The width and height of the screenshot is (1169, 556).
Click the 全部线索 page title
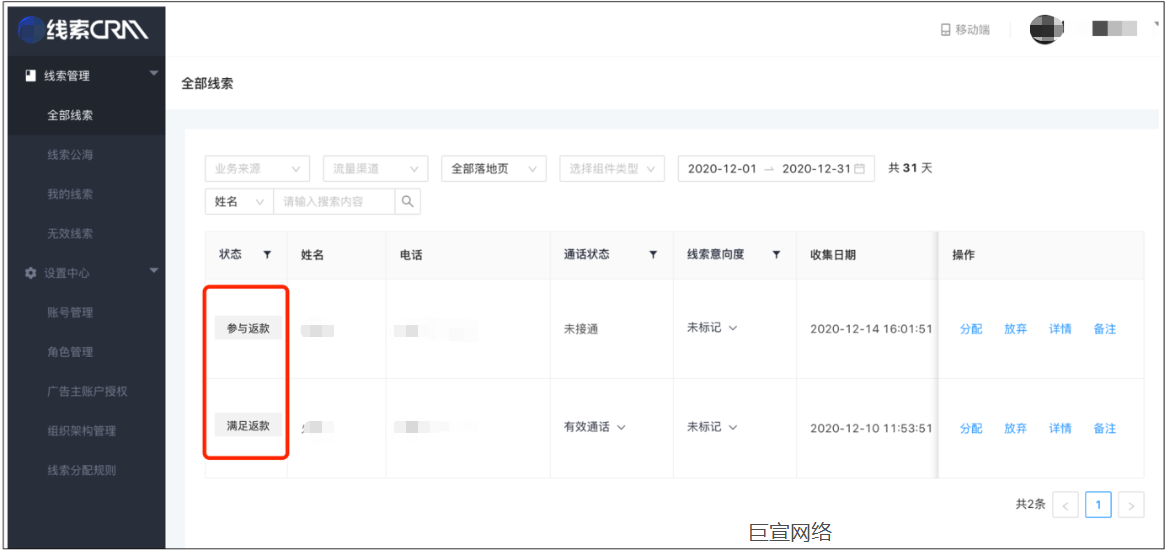click(207, 83)
